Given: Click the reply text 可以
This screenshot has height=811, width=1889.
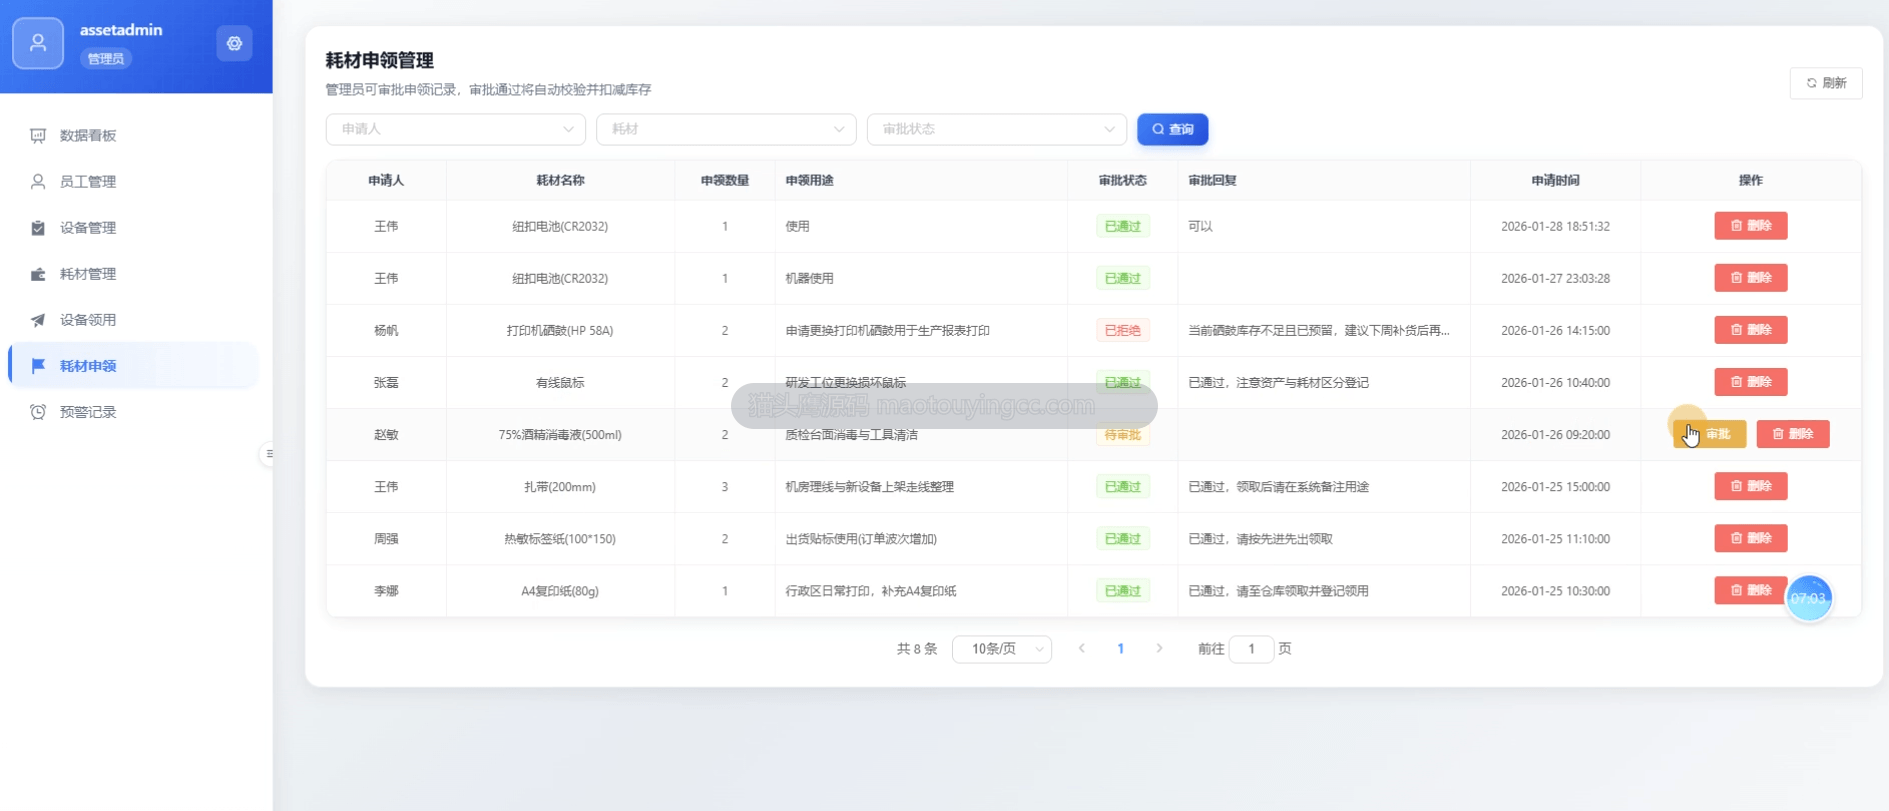Looking at the screenshot, I should [x=1200, y=227].
